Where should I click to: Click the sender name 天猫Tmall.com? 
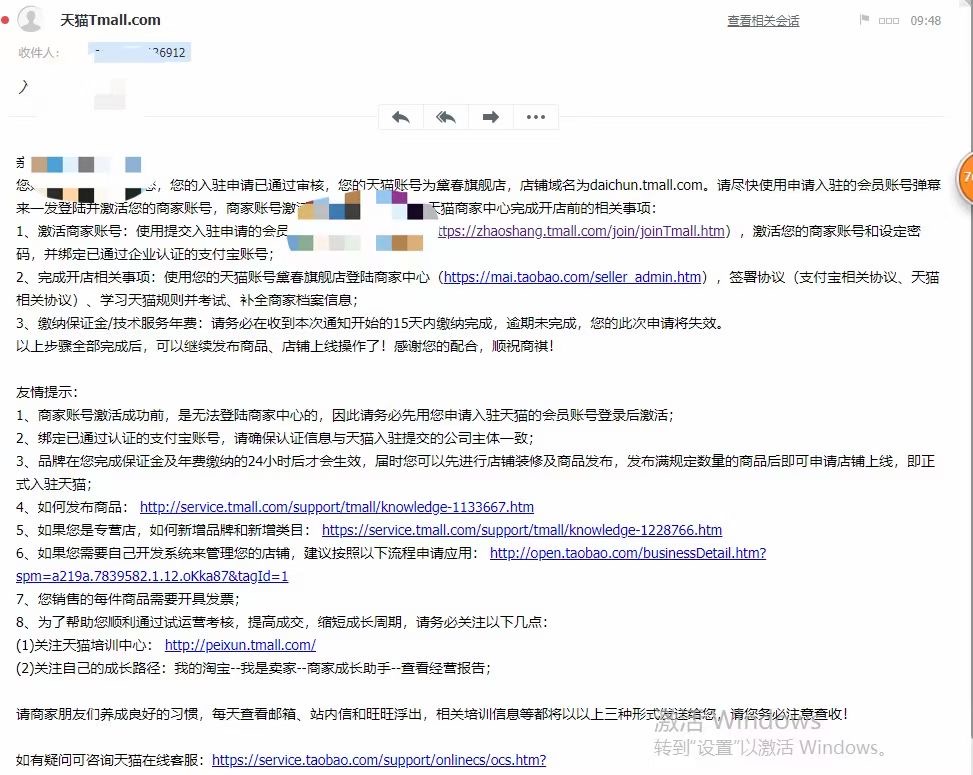tap(110, 20)
